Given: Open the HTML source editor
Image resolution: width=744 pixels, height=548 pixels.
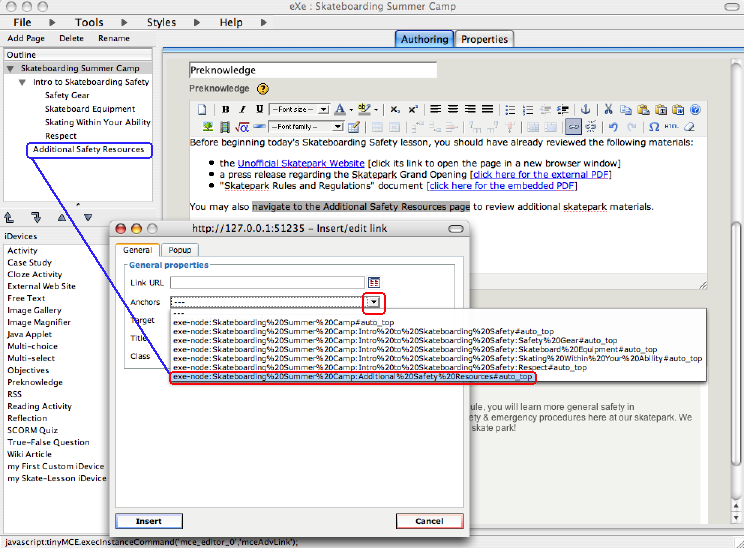Looking at the screenshot, I should (x=671, y=127).
